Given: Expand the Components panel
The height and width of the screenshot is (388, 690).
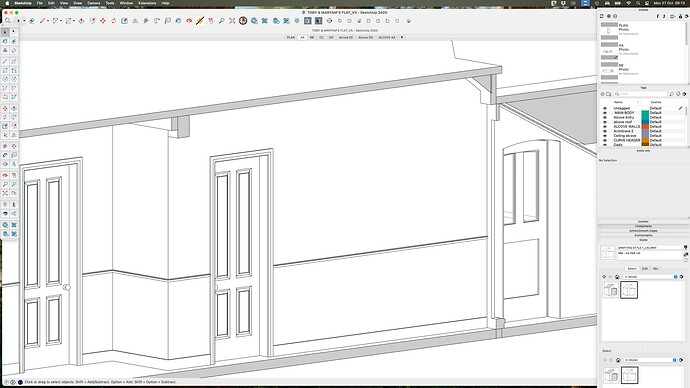Looking at the screenshot, I should (x=643, y=226).
